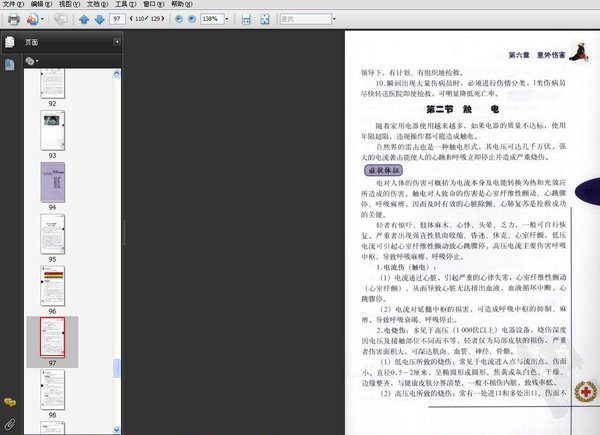Click the fit full page icon
Screen dimensions: 600x435
[x=264, y=19]
